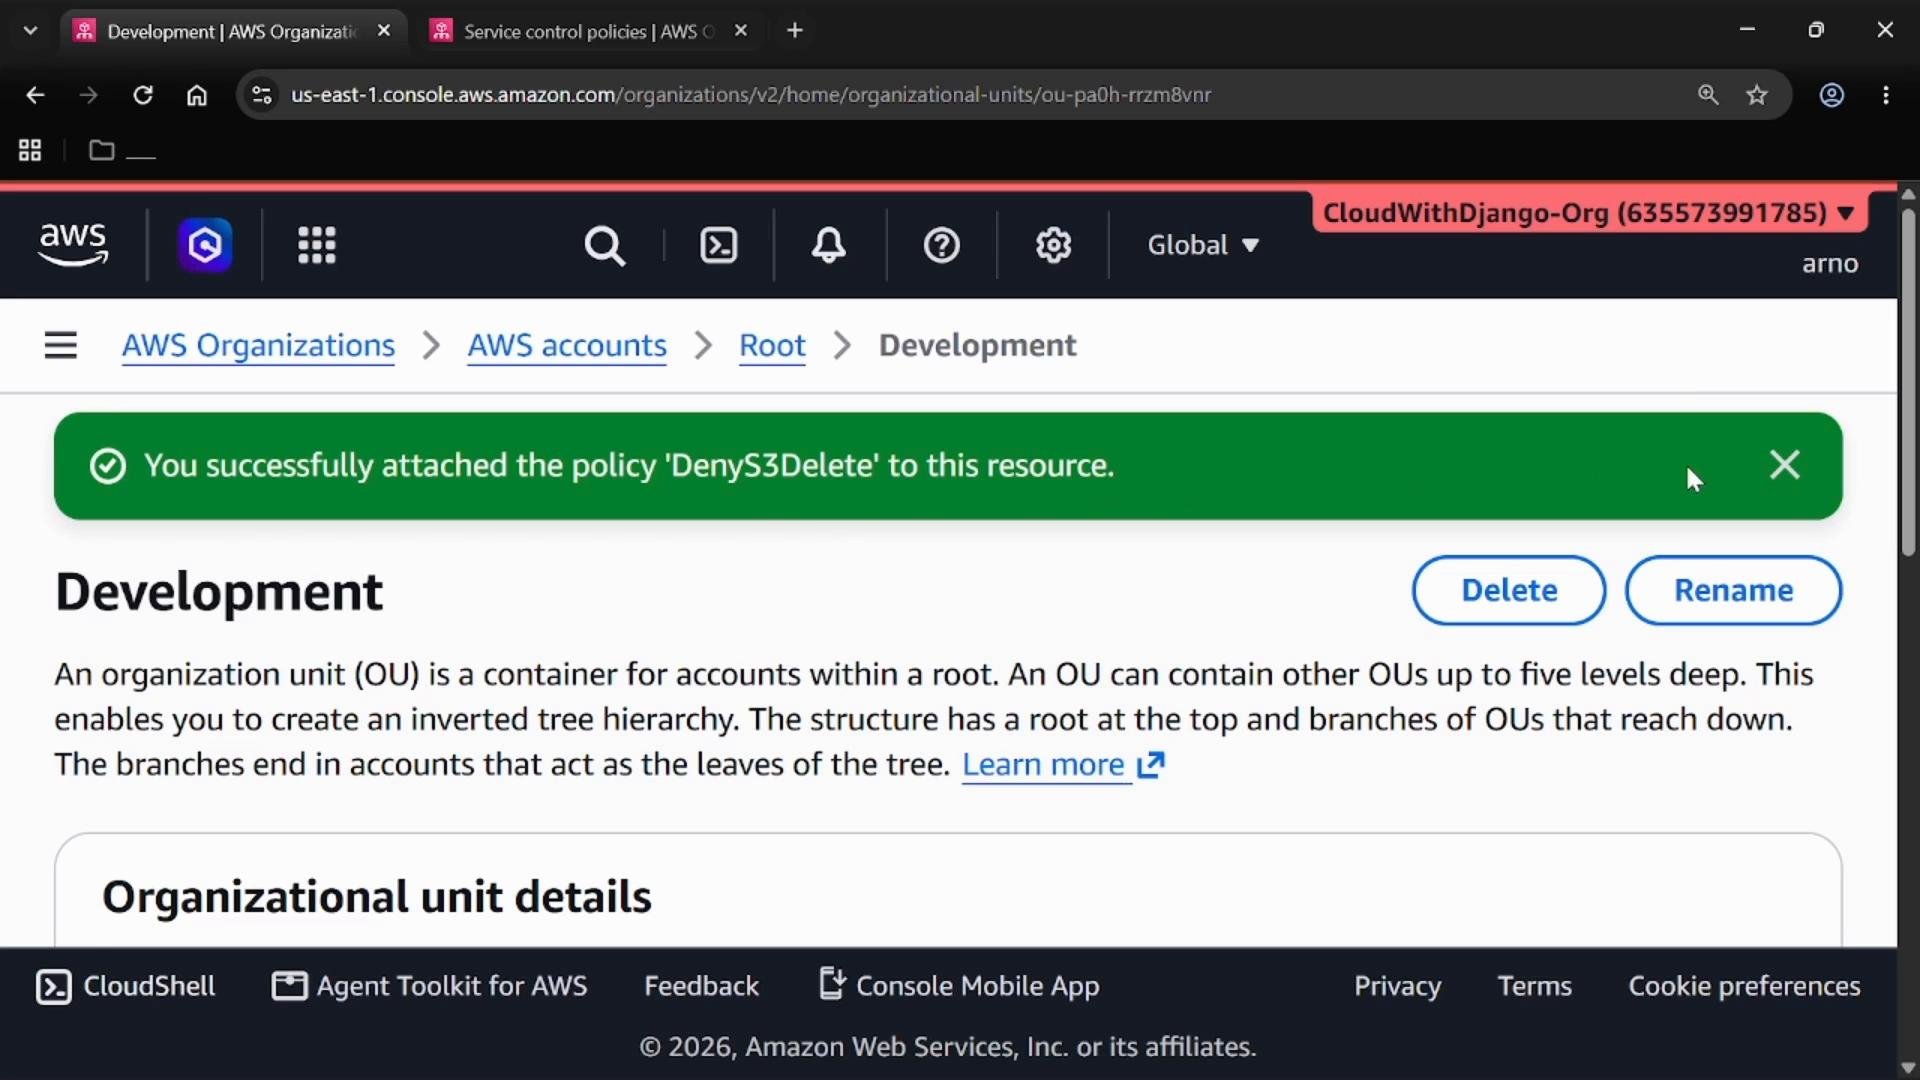Open the tab search dropdown arrow
Viewport: 1920px width, 1080px height.
pyautogui.click(x=30, y=31)
